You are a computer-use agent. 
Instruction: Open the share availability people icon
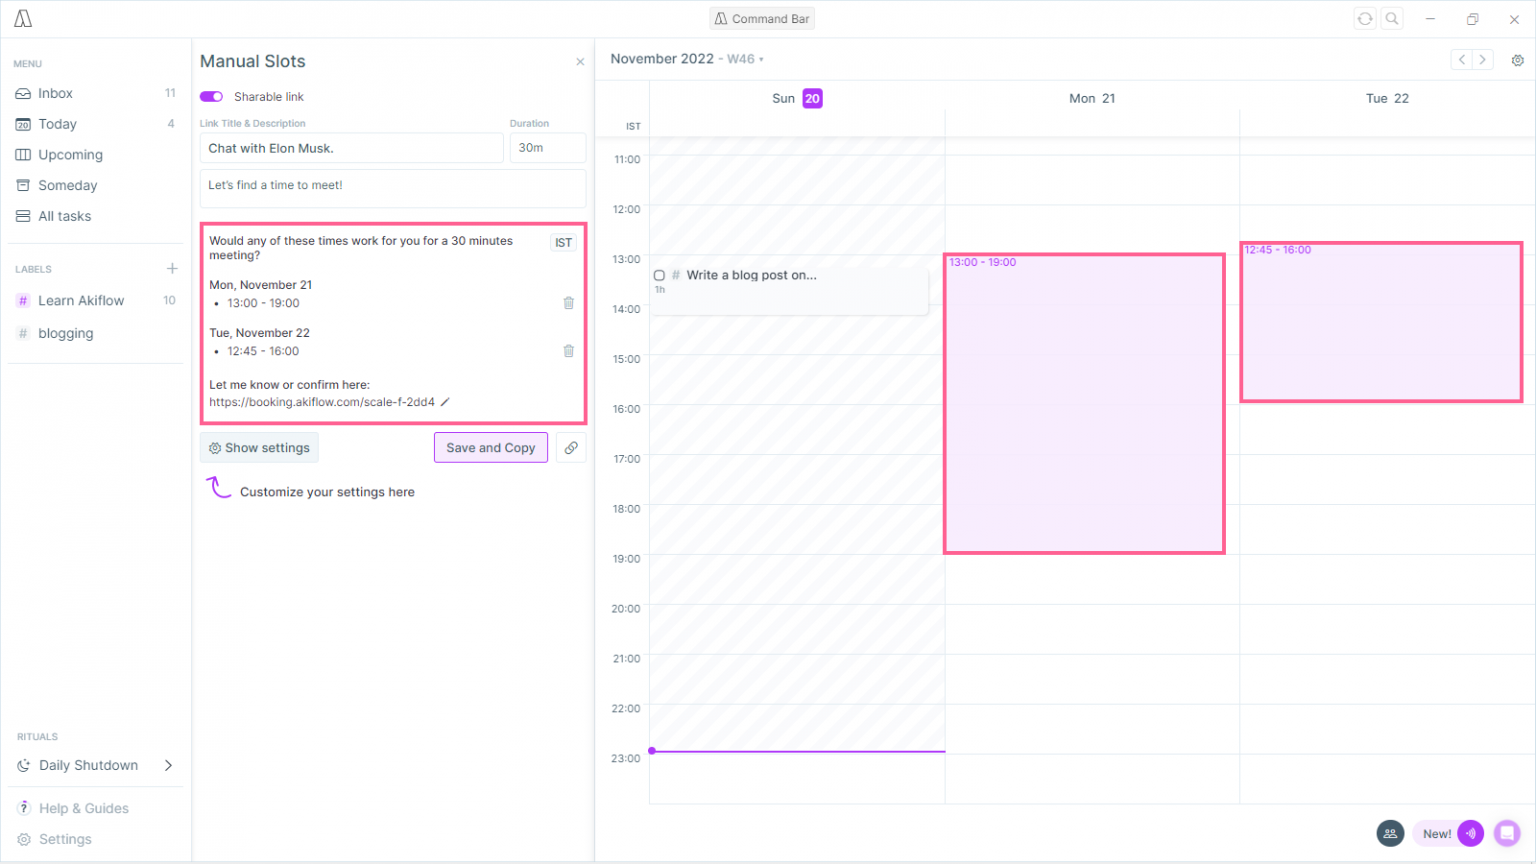pyautogui.click(x=1390, y=833)
